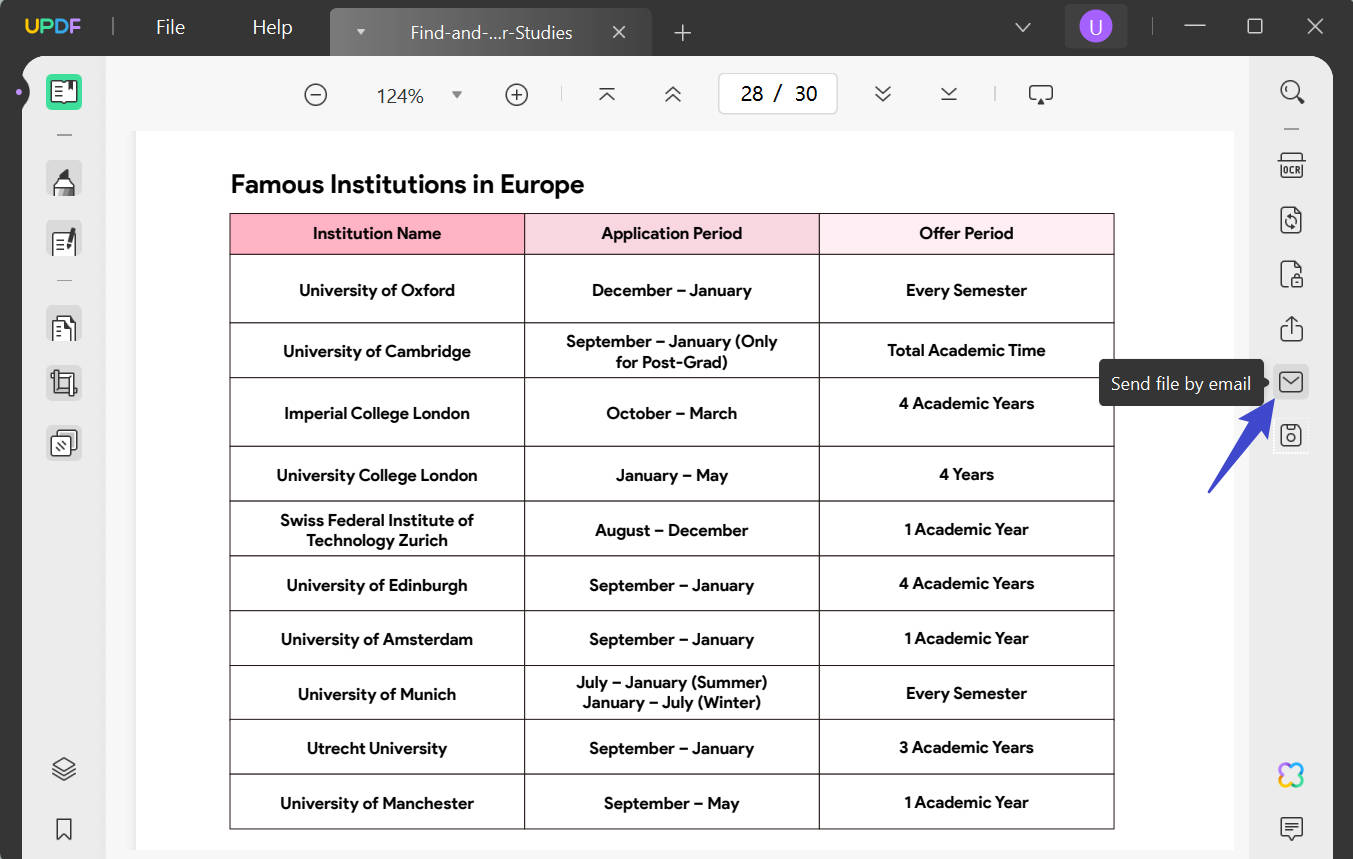
Task: Jump to the first page
Action: [607, 94]
